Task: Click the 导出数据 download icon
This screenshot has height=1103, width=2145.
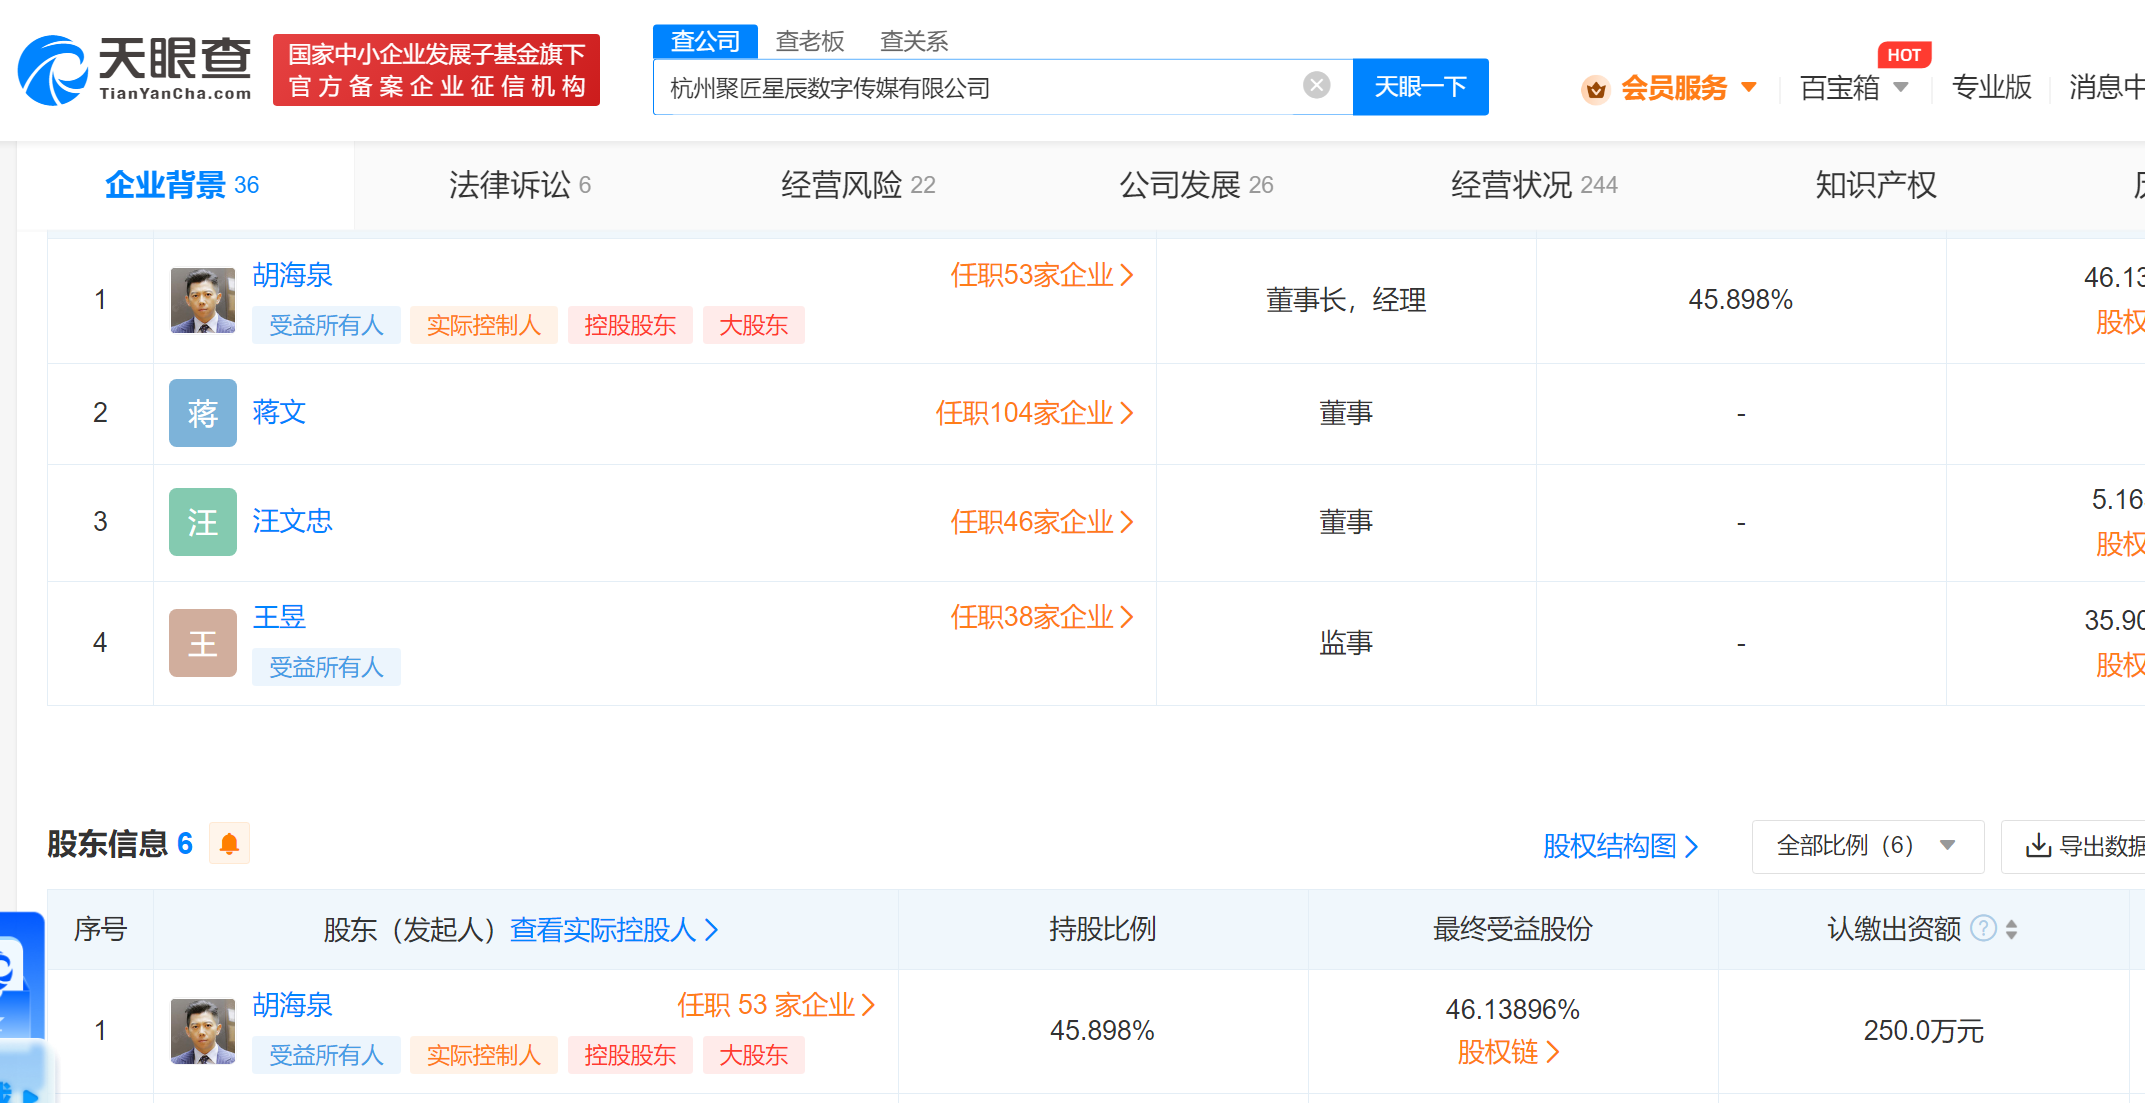Action: coord(2038,846)
